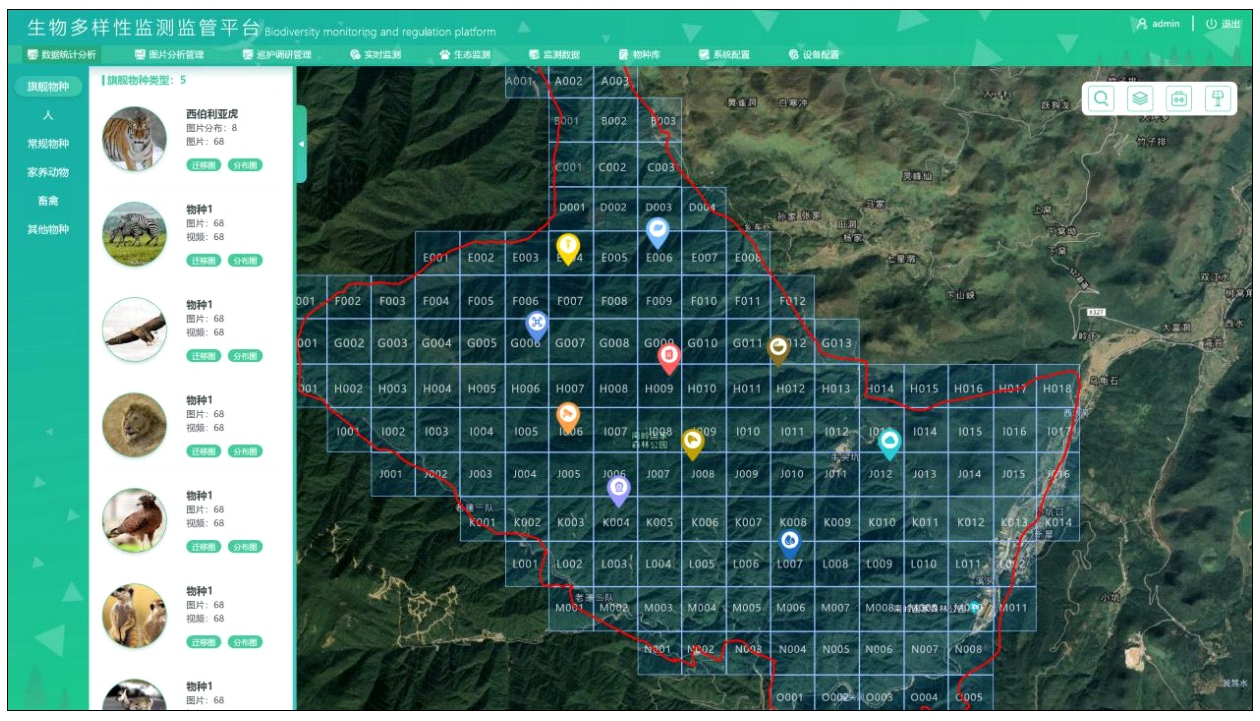Open the meerkats thumbnail

pos(134,616)
